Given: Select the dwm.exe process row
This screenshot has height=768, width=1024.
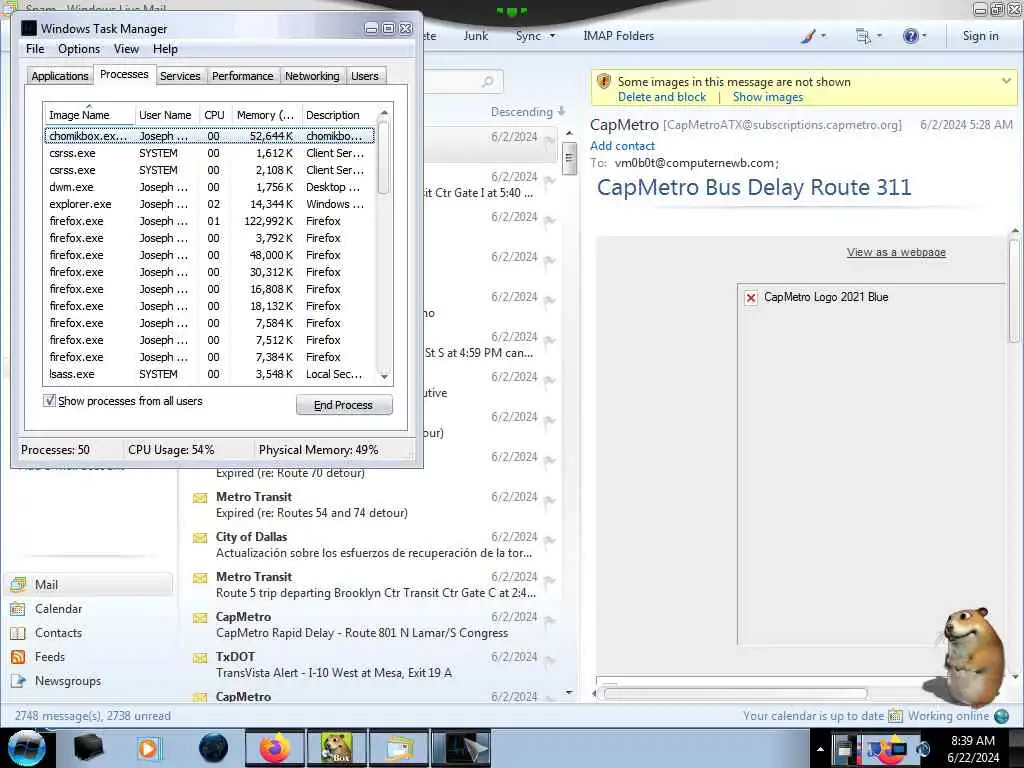Looking at the screenshot, I should coord(209,187).
